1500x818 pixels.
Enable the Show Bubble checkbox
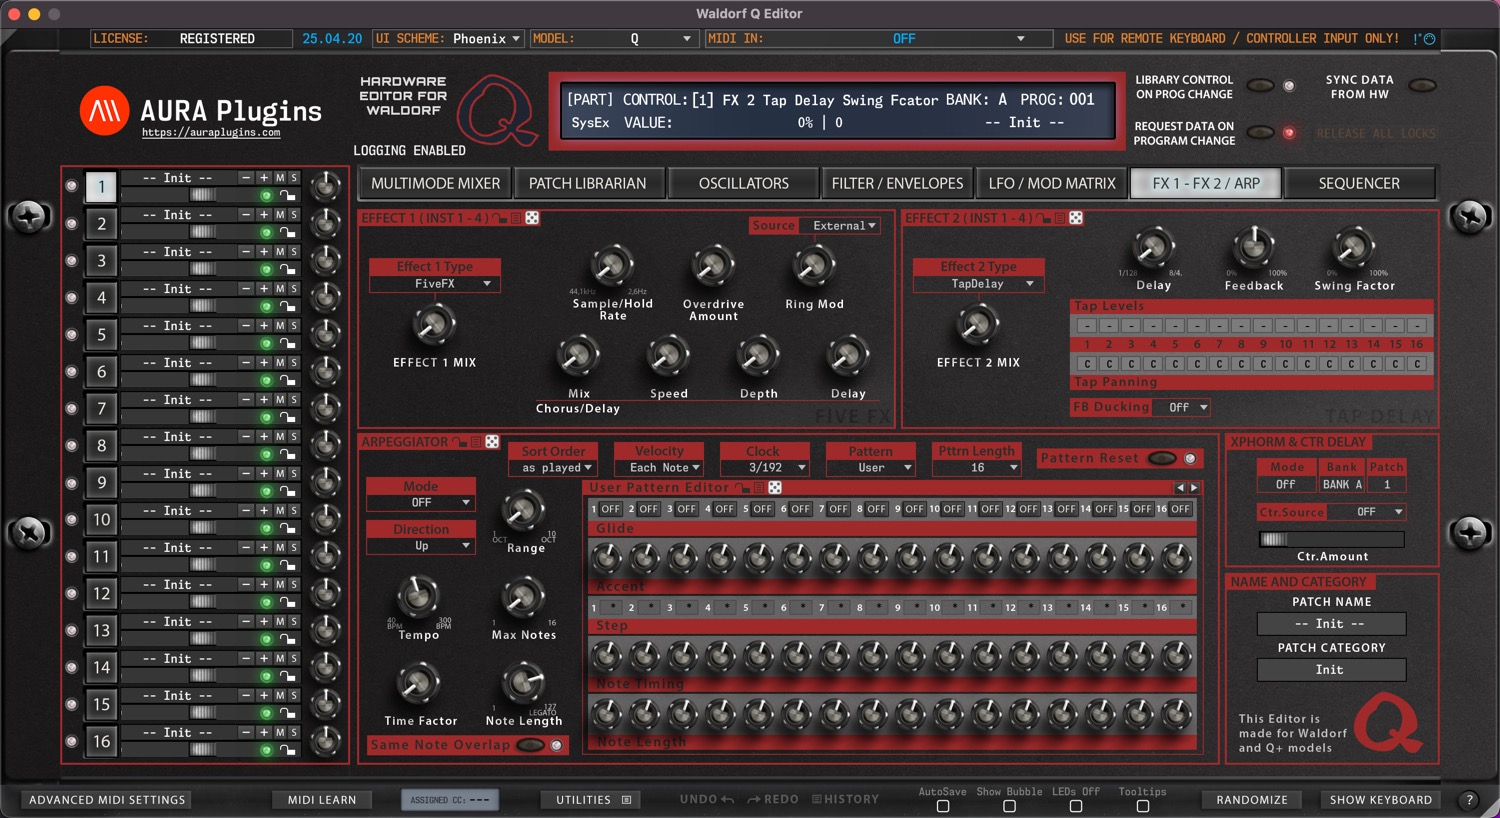[x=1009, y=806]
